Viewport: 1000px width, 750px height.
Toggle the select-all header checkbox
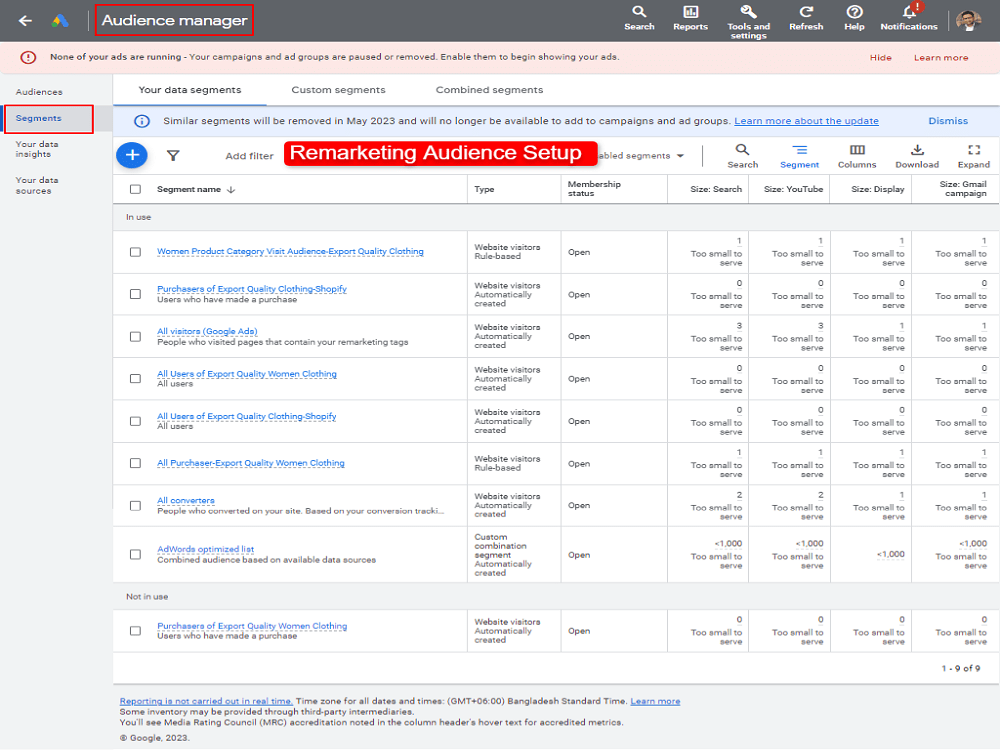coord(135,189)
